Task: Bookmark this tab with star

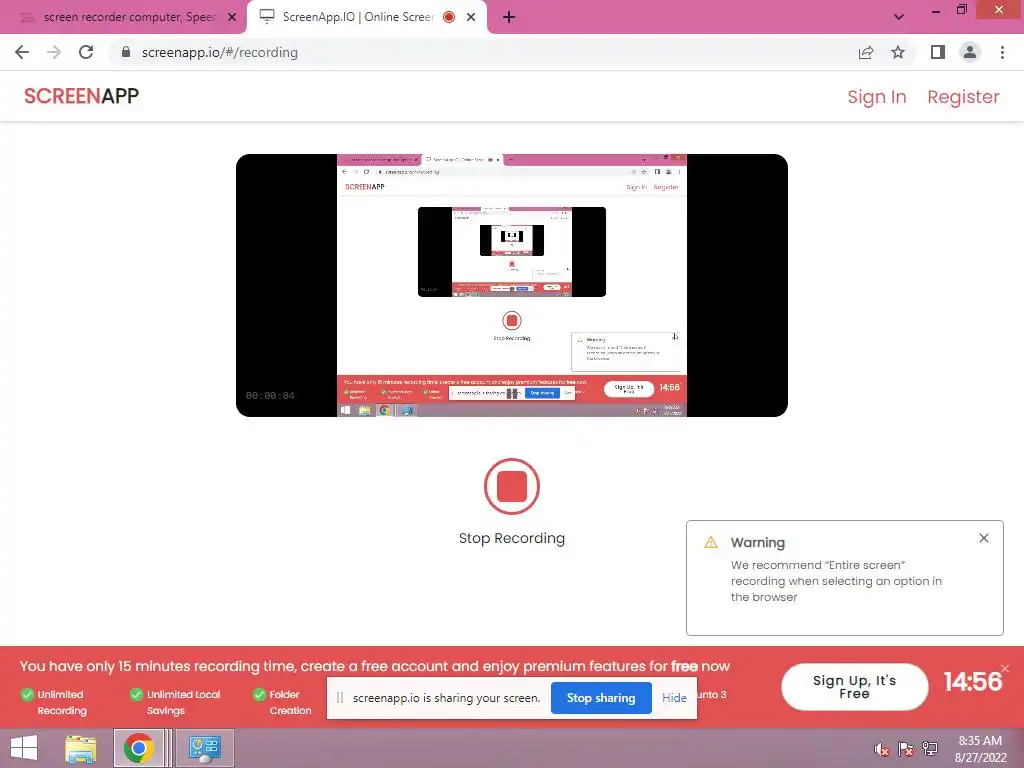Action: click(898, 52)
